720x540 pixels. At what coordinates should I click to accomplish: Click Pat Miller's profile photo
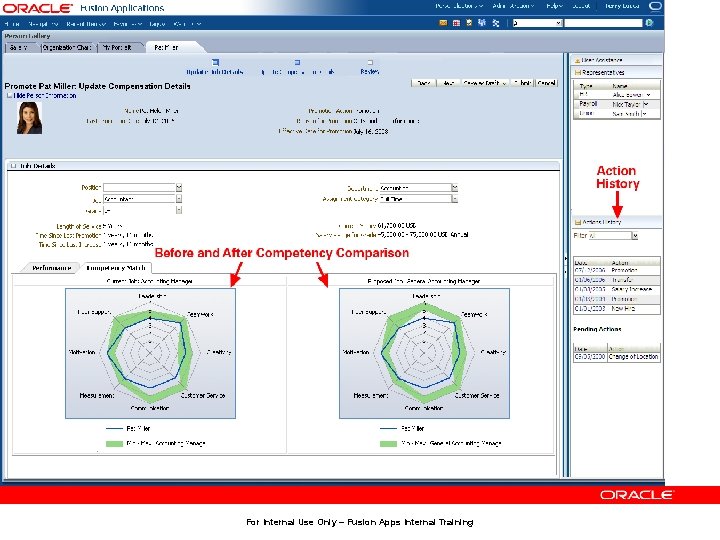tap(29, 118)
